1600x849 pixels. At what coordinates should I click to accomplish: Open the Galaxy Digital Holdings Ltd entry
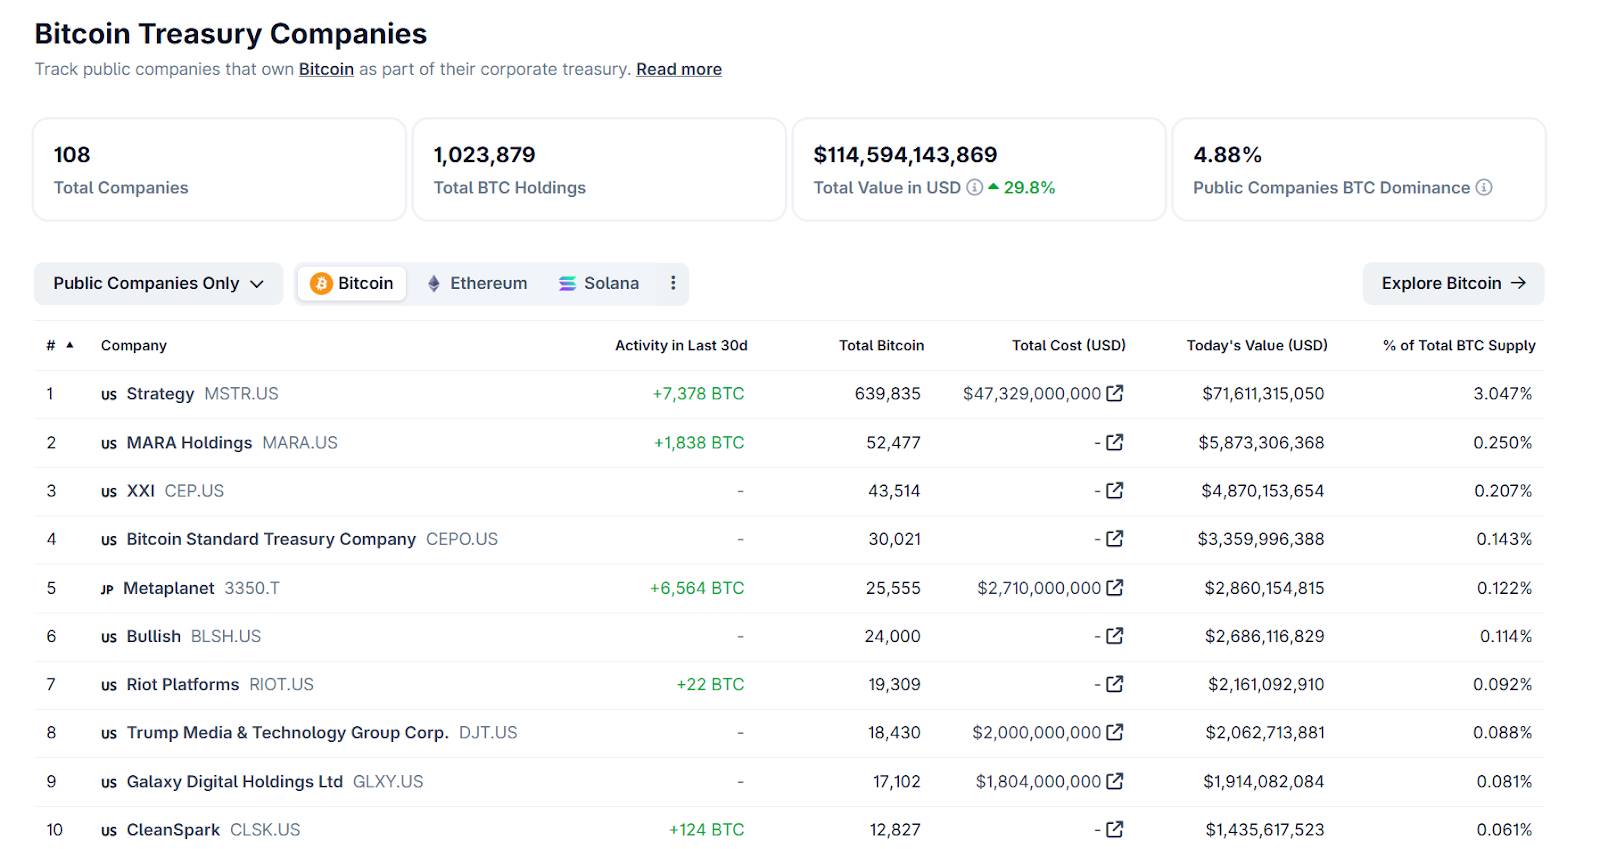[x=234, y=782]
